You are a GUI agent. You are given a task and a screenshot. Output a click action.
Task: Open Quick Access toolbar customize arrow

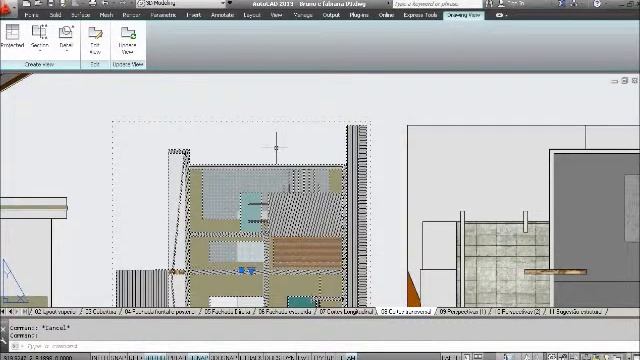pyautogui.click(x=230, y=4)
